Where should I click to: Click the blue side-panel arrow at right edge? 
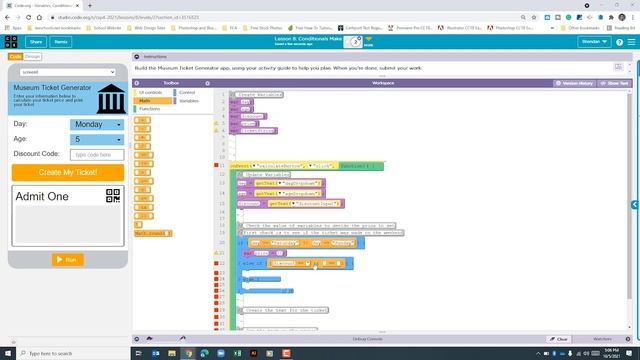635,204
